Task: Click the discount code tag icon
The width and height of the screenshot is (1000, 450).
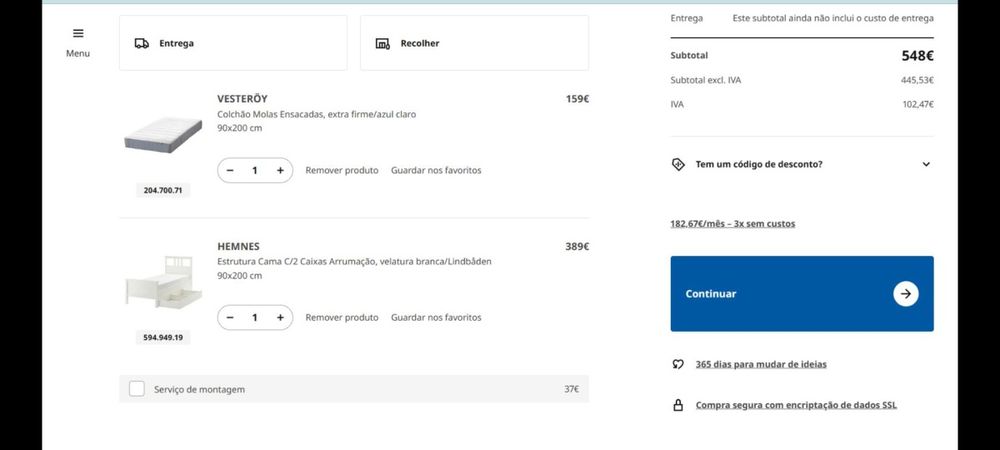Action: [679, 164]
